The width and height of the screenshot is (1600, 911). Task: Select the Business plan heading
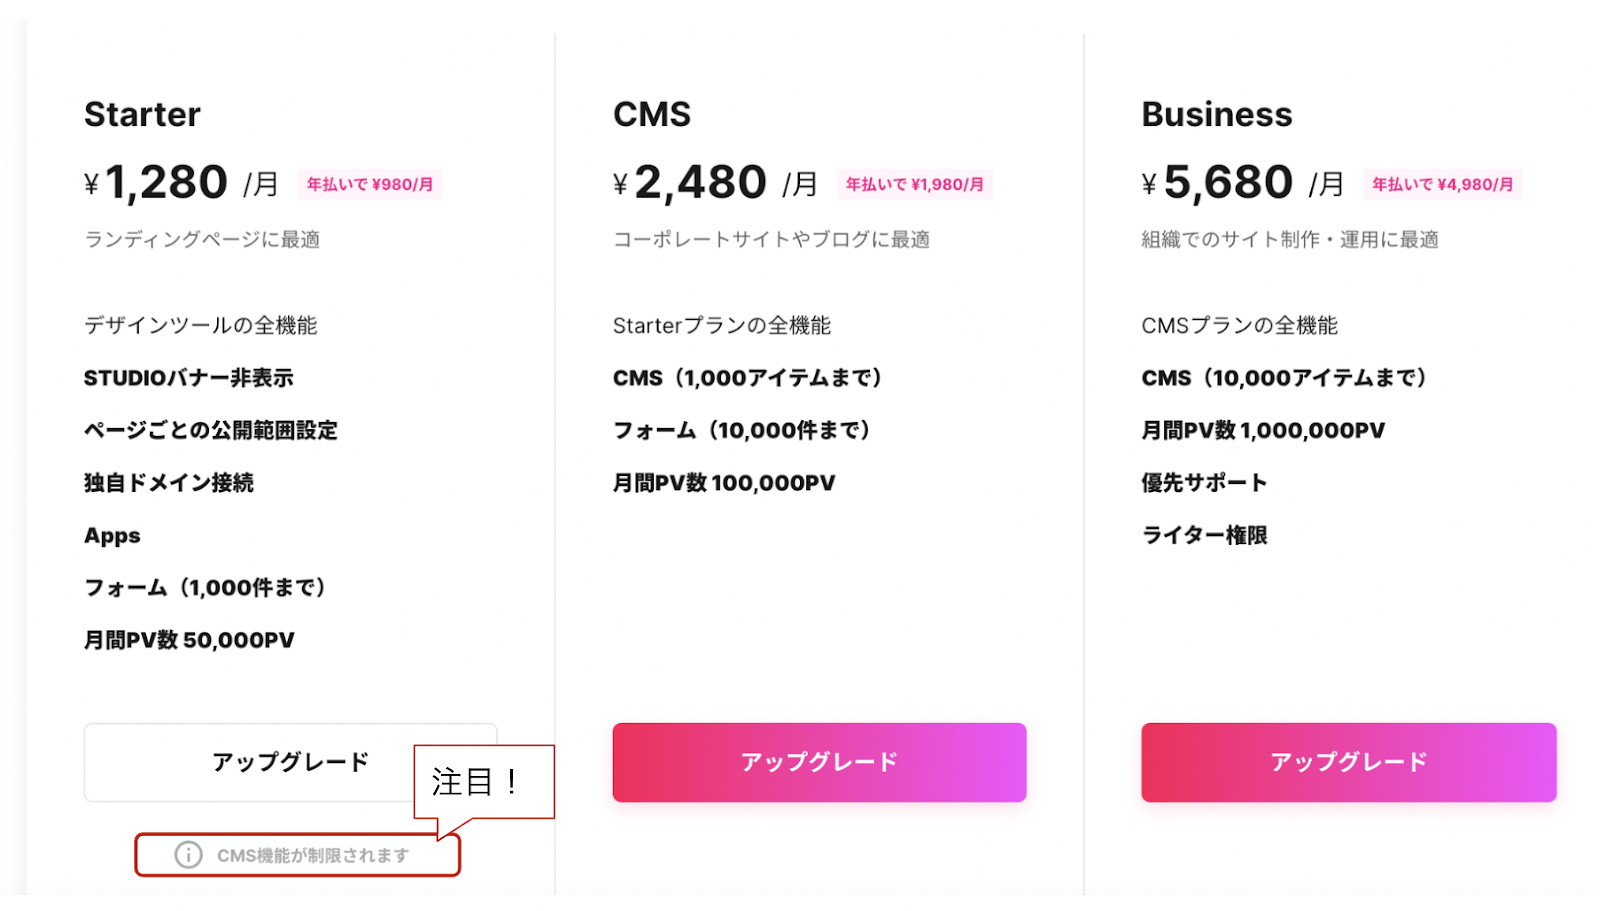(x=1217, y=114)
